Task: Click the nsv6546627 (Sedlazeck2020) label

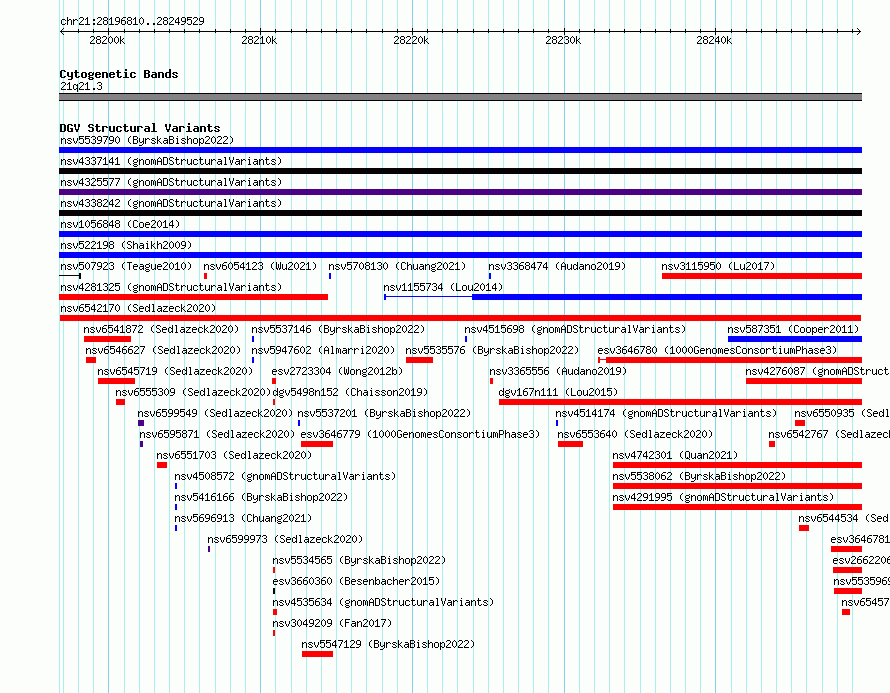Action: pyautogui.click(x=163, y=350)
